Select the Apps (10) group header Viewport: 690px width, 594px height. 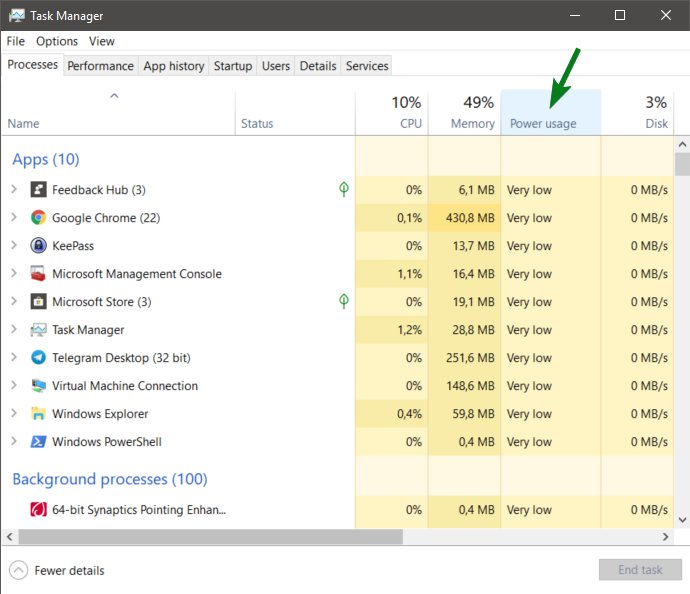[46, 159]
